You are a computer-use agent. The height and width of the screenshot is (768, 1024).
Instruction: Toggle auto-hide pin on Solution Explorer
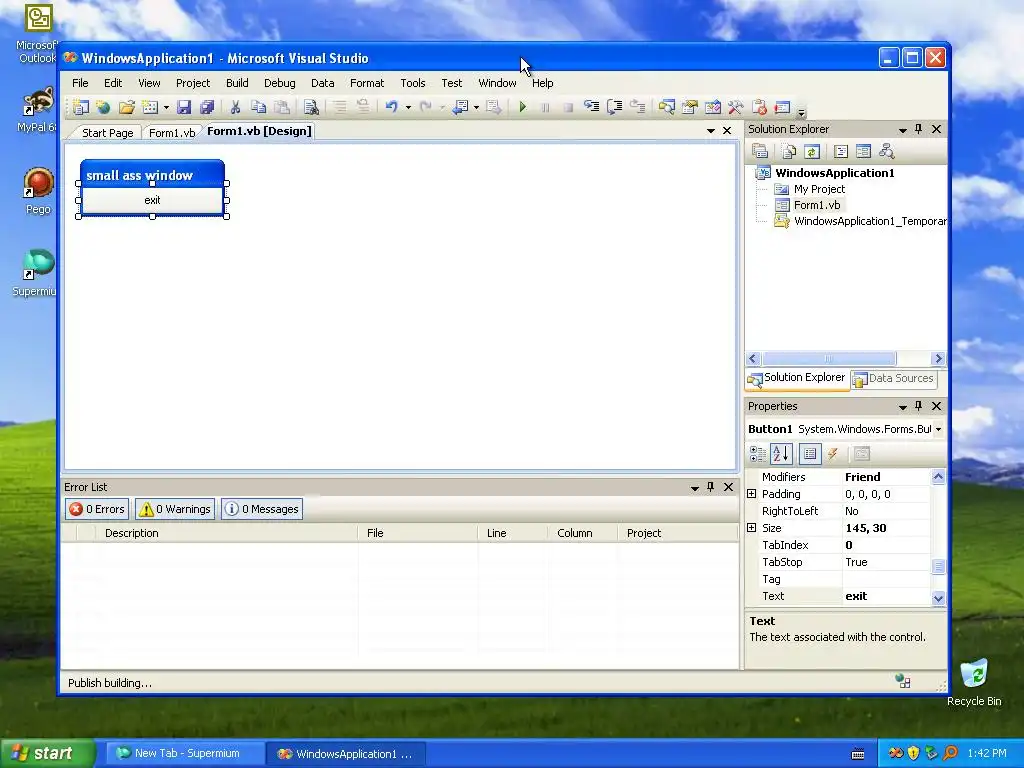(x=919, y=129)
